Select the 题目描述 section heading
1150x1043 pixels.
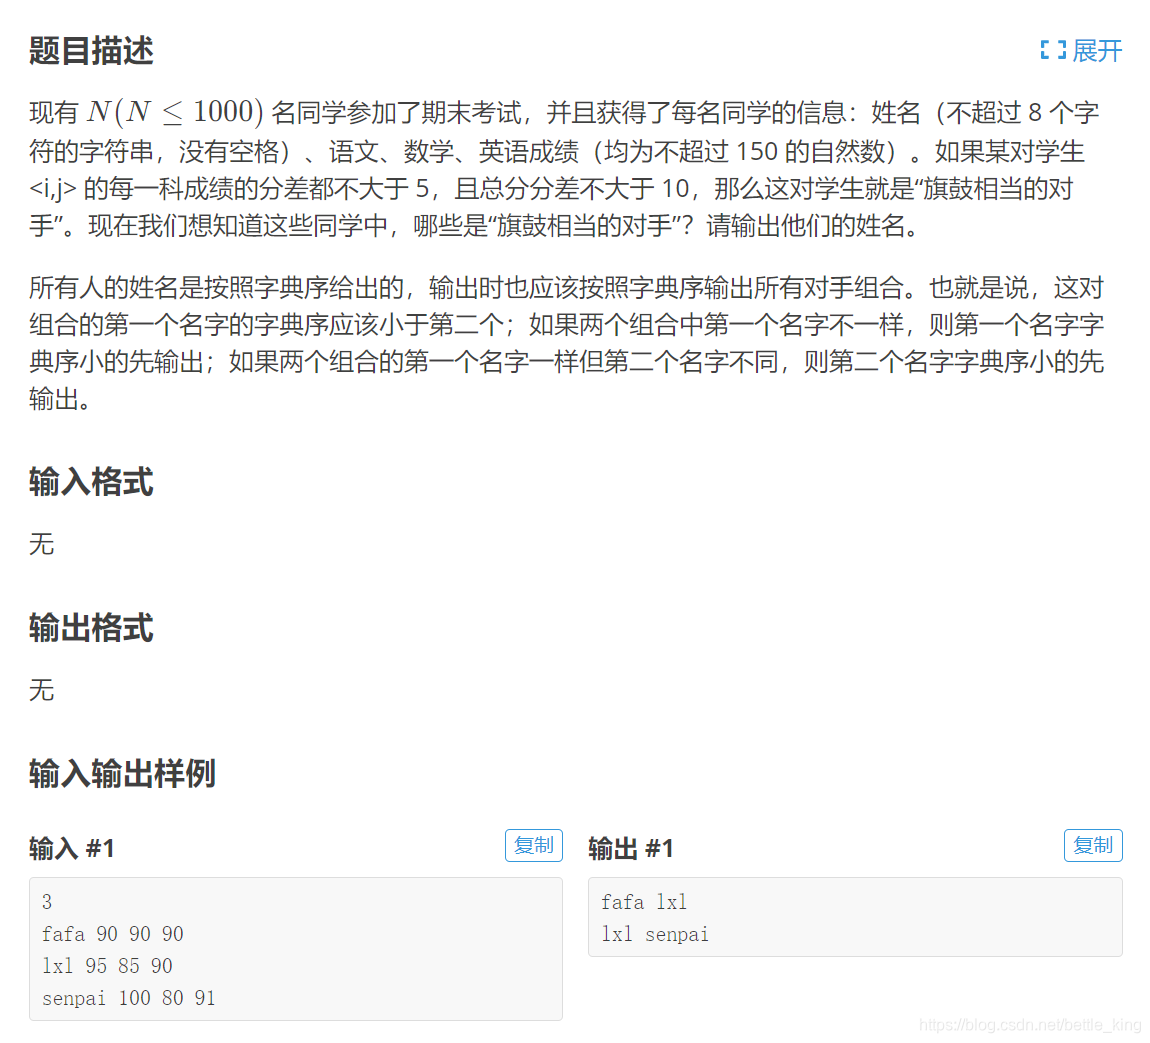[91, 51]
